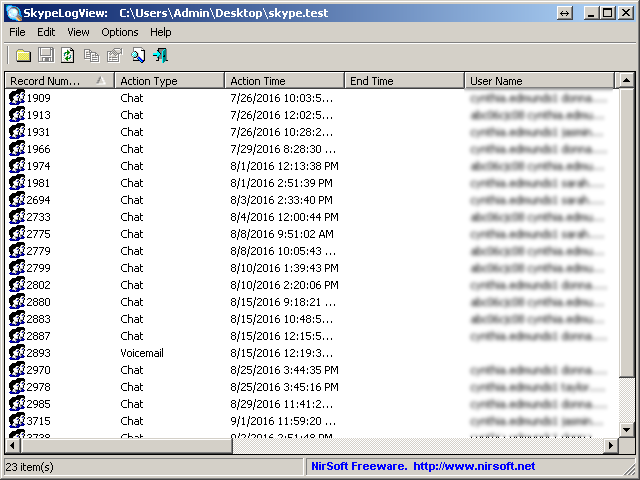Image resolution: width=640 pixels, height=480 pixels.
Task: Click action time 8/8/2016 9:51:02 AM
Action: tap(282, 234)
